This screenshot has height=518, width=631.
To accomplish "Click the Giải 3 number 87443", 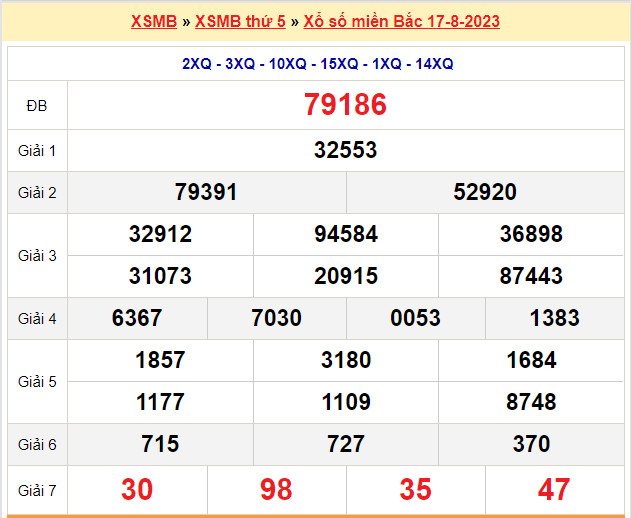I will (x=531, y=276).
